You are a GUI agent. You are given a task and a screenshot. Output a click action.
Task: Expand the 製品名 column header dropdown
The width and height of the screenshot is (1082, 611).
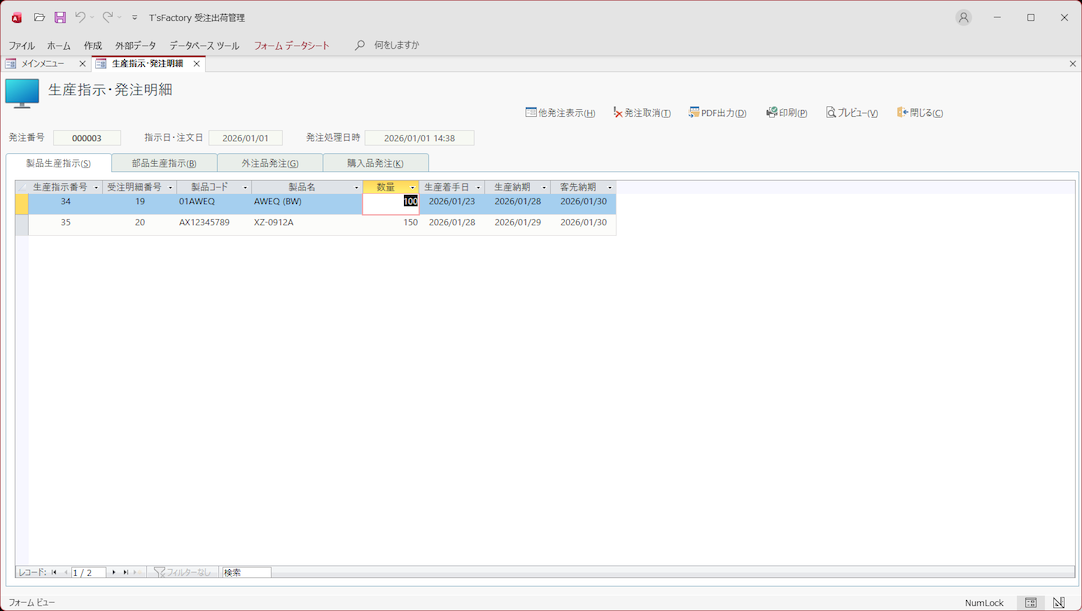point(356,188)
